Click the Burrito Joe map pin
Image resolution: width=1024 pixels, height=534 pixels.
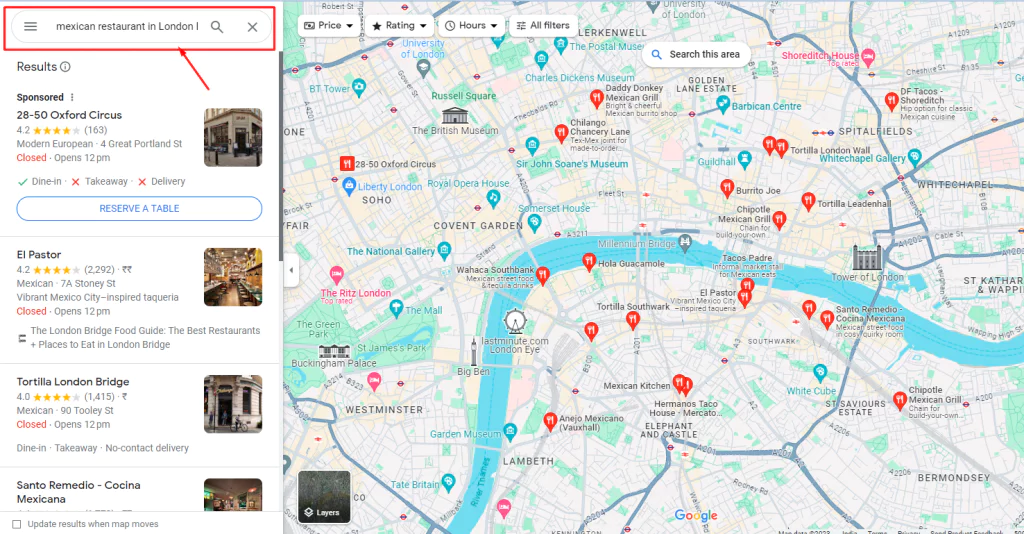[x=726, y=189]
